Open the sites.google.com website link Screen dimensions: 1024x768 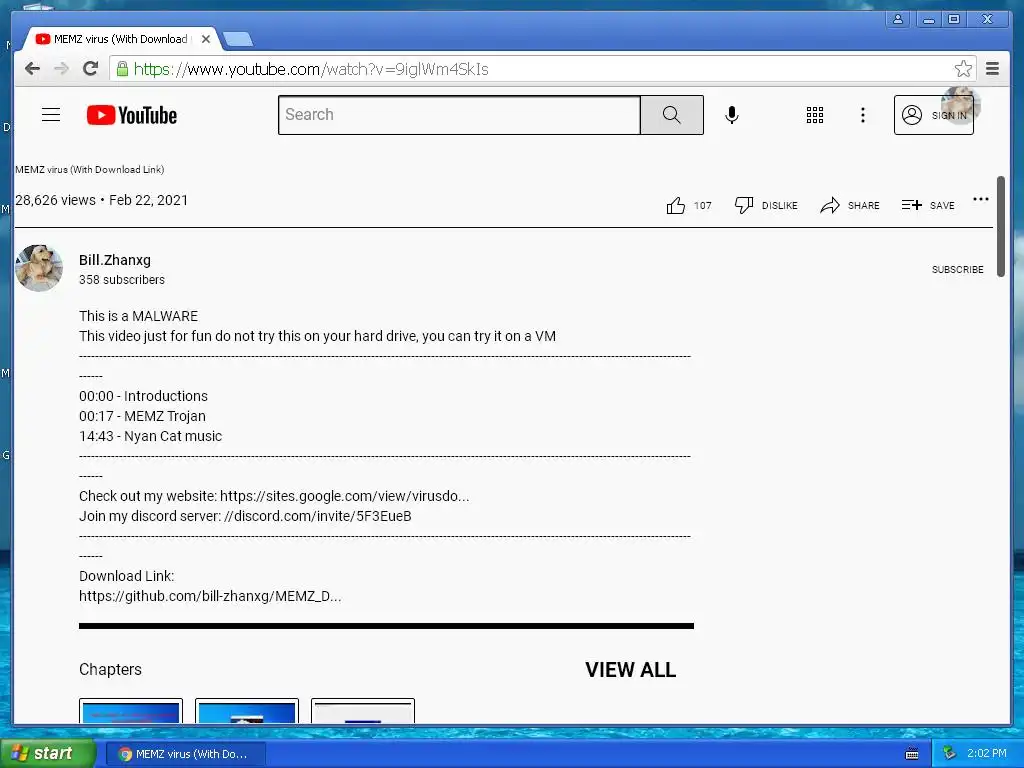click(344, 496)
